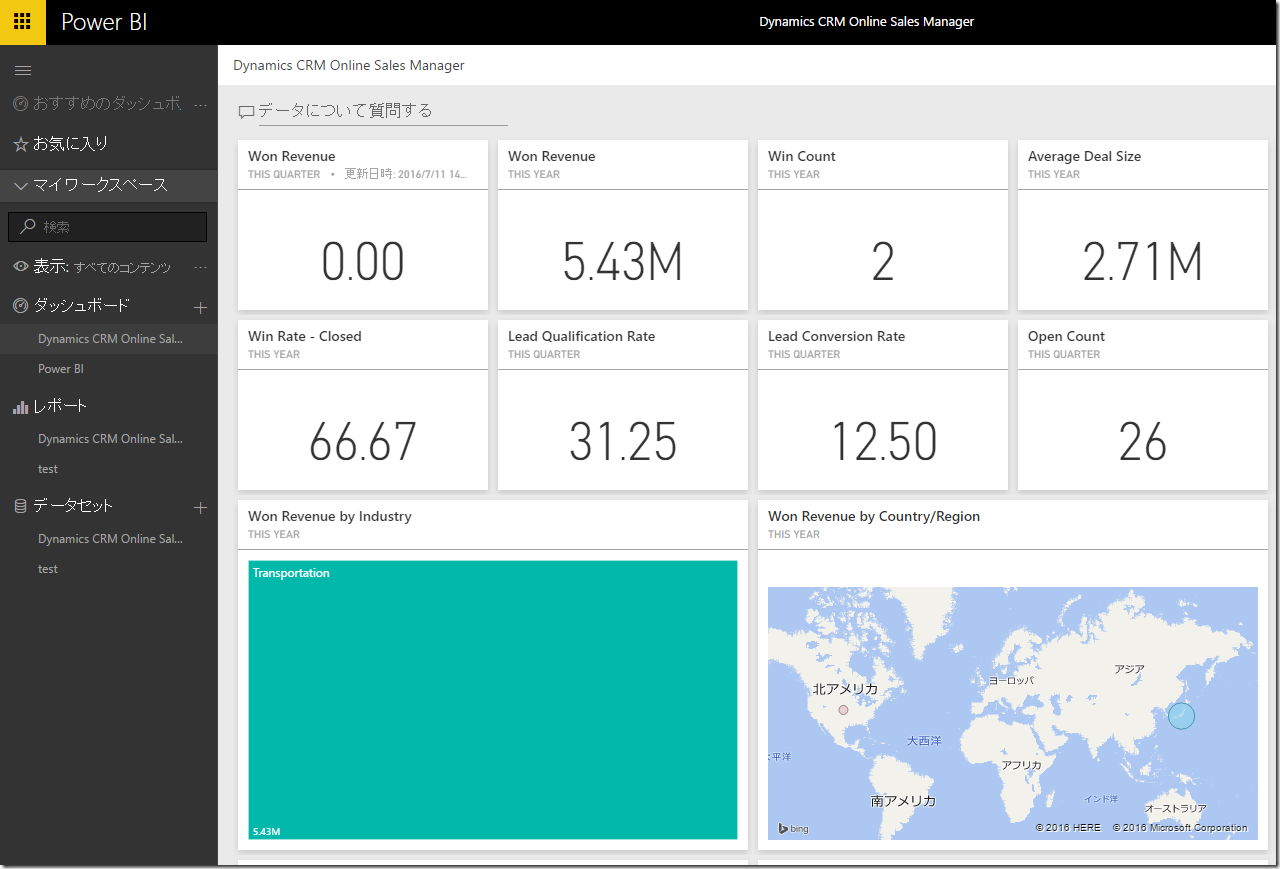Click Dynamics CRM Online Sales Manager breadcrumb
1280x869 pixels.
349,66
